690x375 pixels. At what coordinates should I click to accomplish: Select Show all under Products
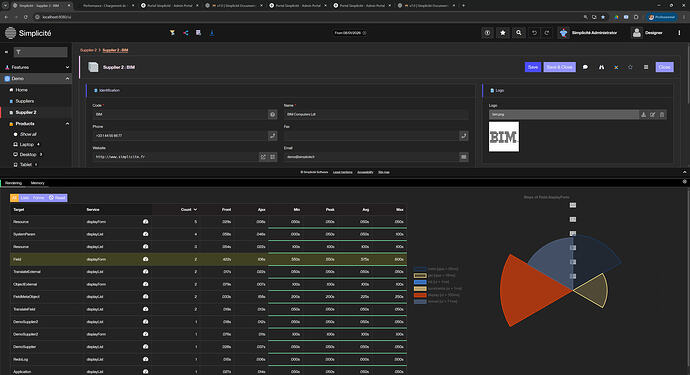(28, 134)
